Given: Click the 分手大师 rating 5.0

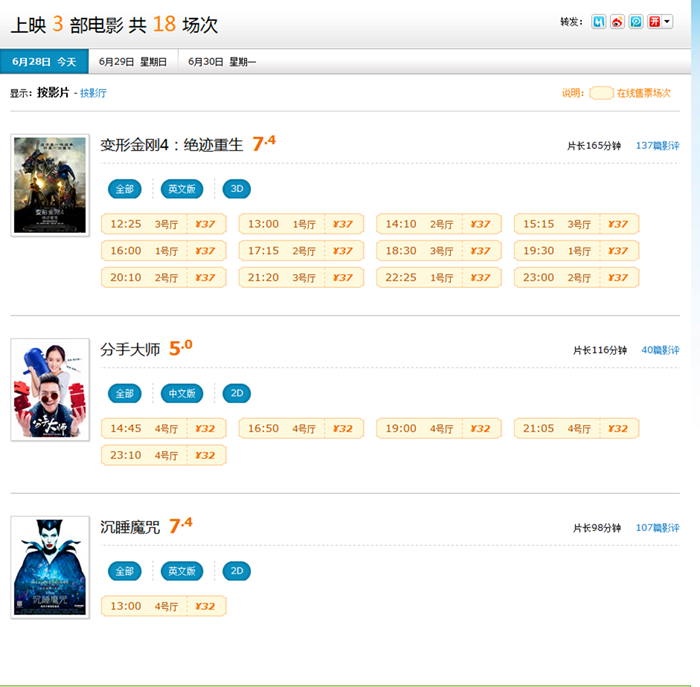Looking at the screenshot, I should tap(180, 348).
